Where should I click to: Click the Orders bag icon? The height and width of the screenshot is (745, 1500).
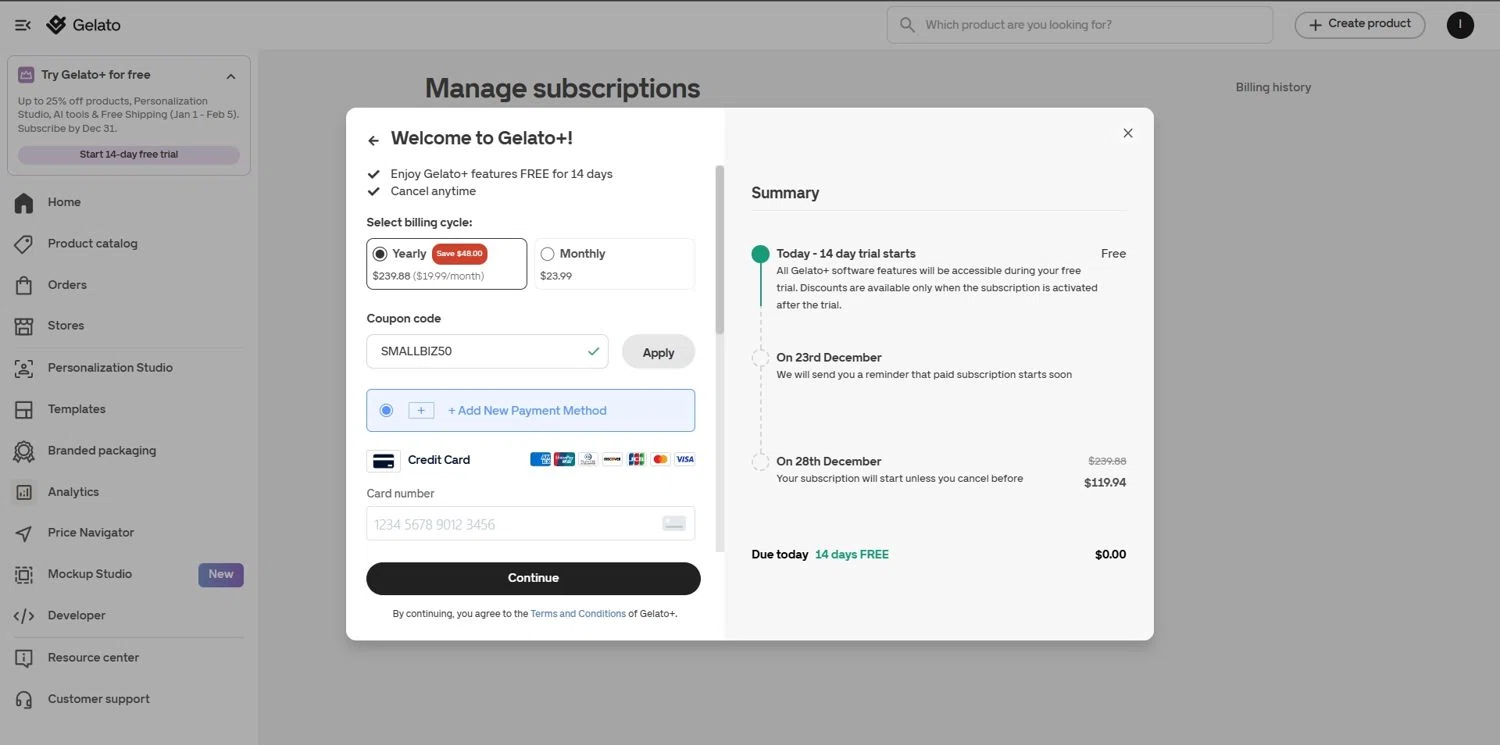pyautogui.click(x=24, y=286)
